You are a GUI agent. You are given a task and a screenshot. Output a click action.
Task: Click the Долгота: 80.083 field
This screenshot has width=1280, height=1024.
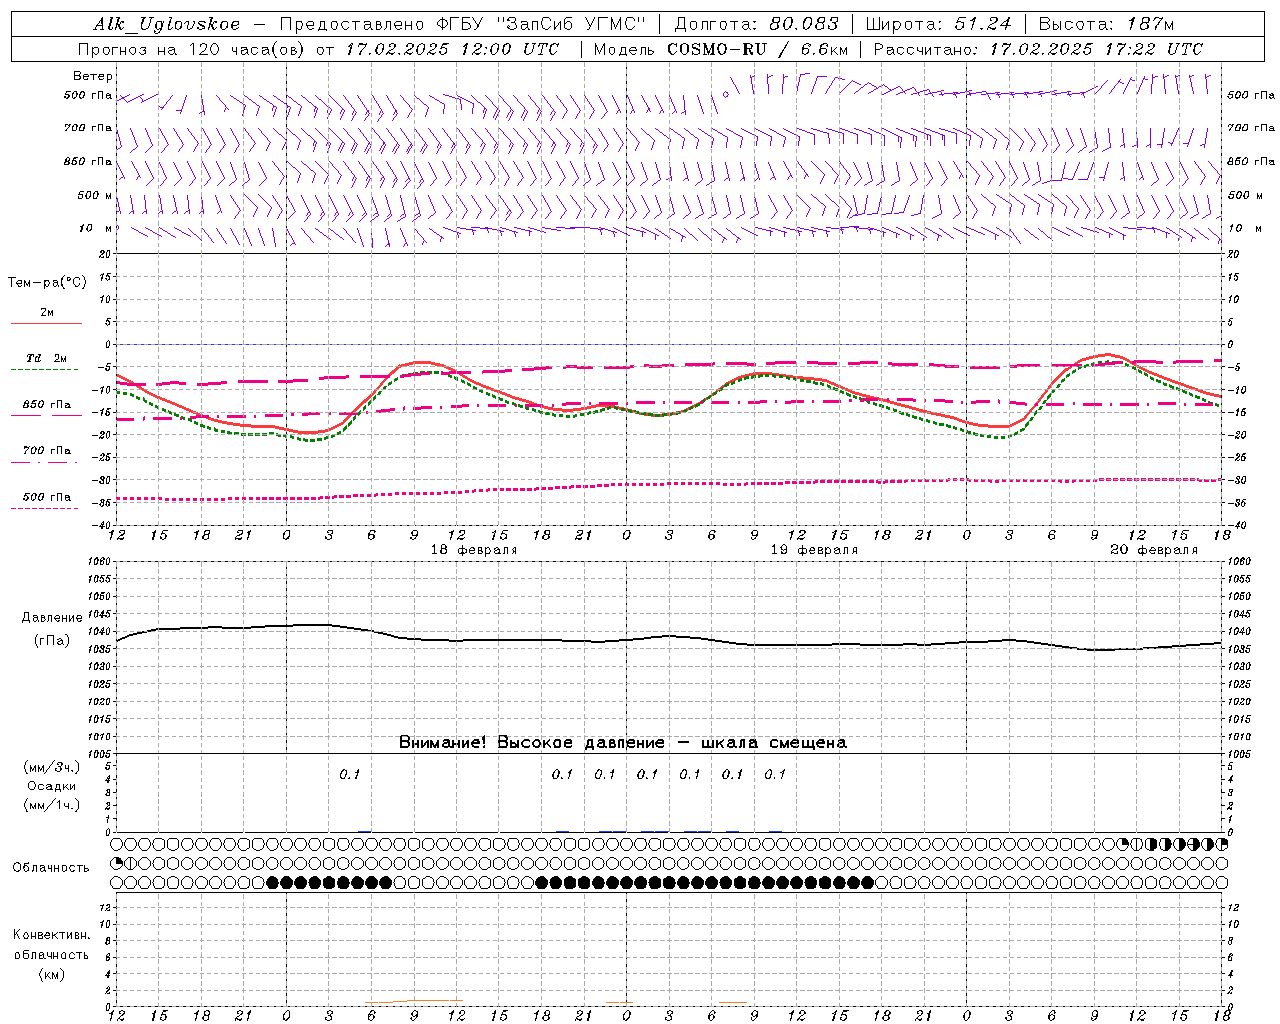point(756,24)
